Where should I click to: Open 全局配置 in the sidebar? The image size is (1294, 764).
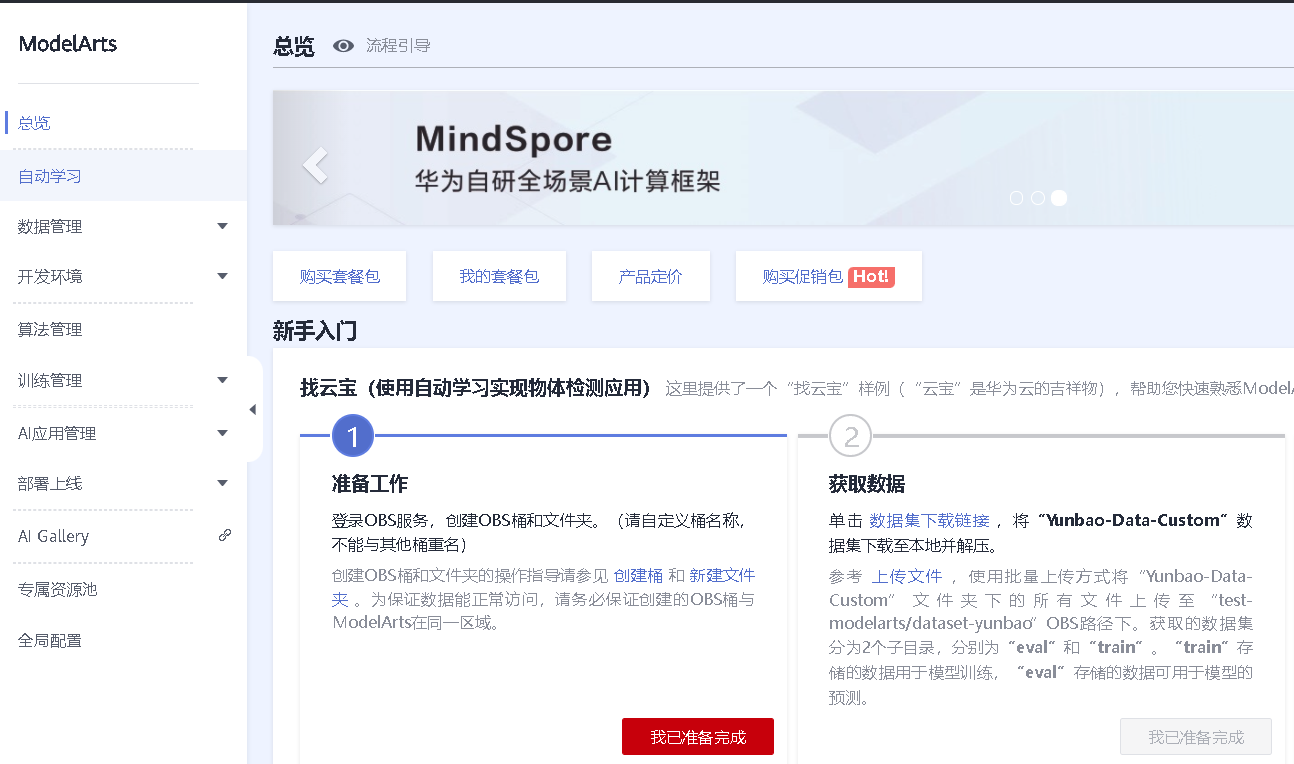(49, 640)
